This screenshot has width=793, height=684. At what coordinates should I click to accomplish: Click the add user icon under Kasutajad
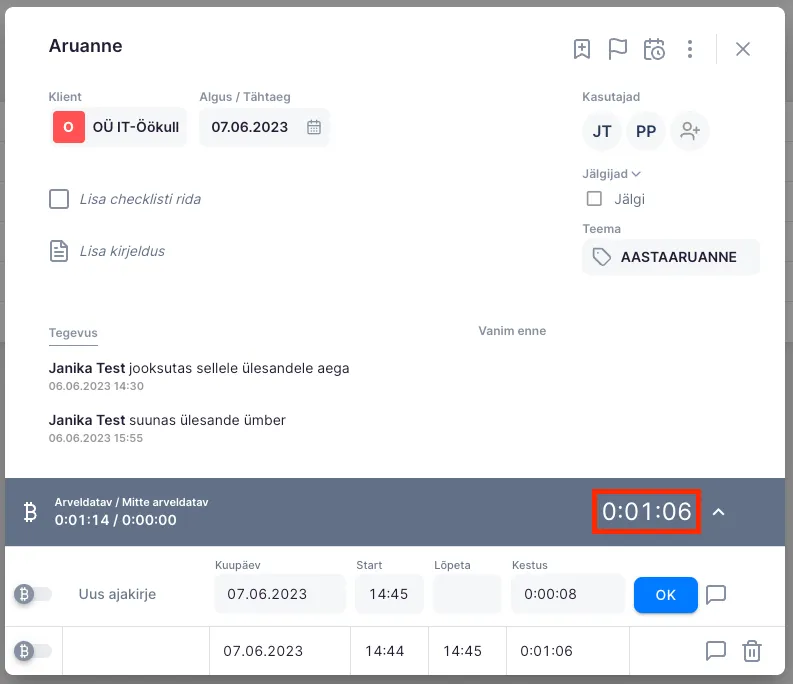[x=689, y=131]
